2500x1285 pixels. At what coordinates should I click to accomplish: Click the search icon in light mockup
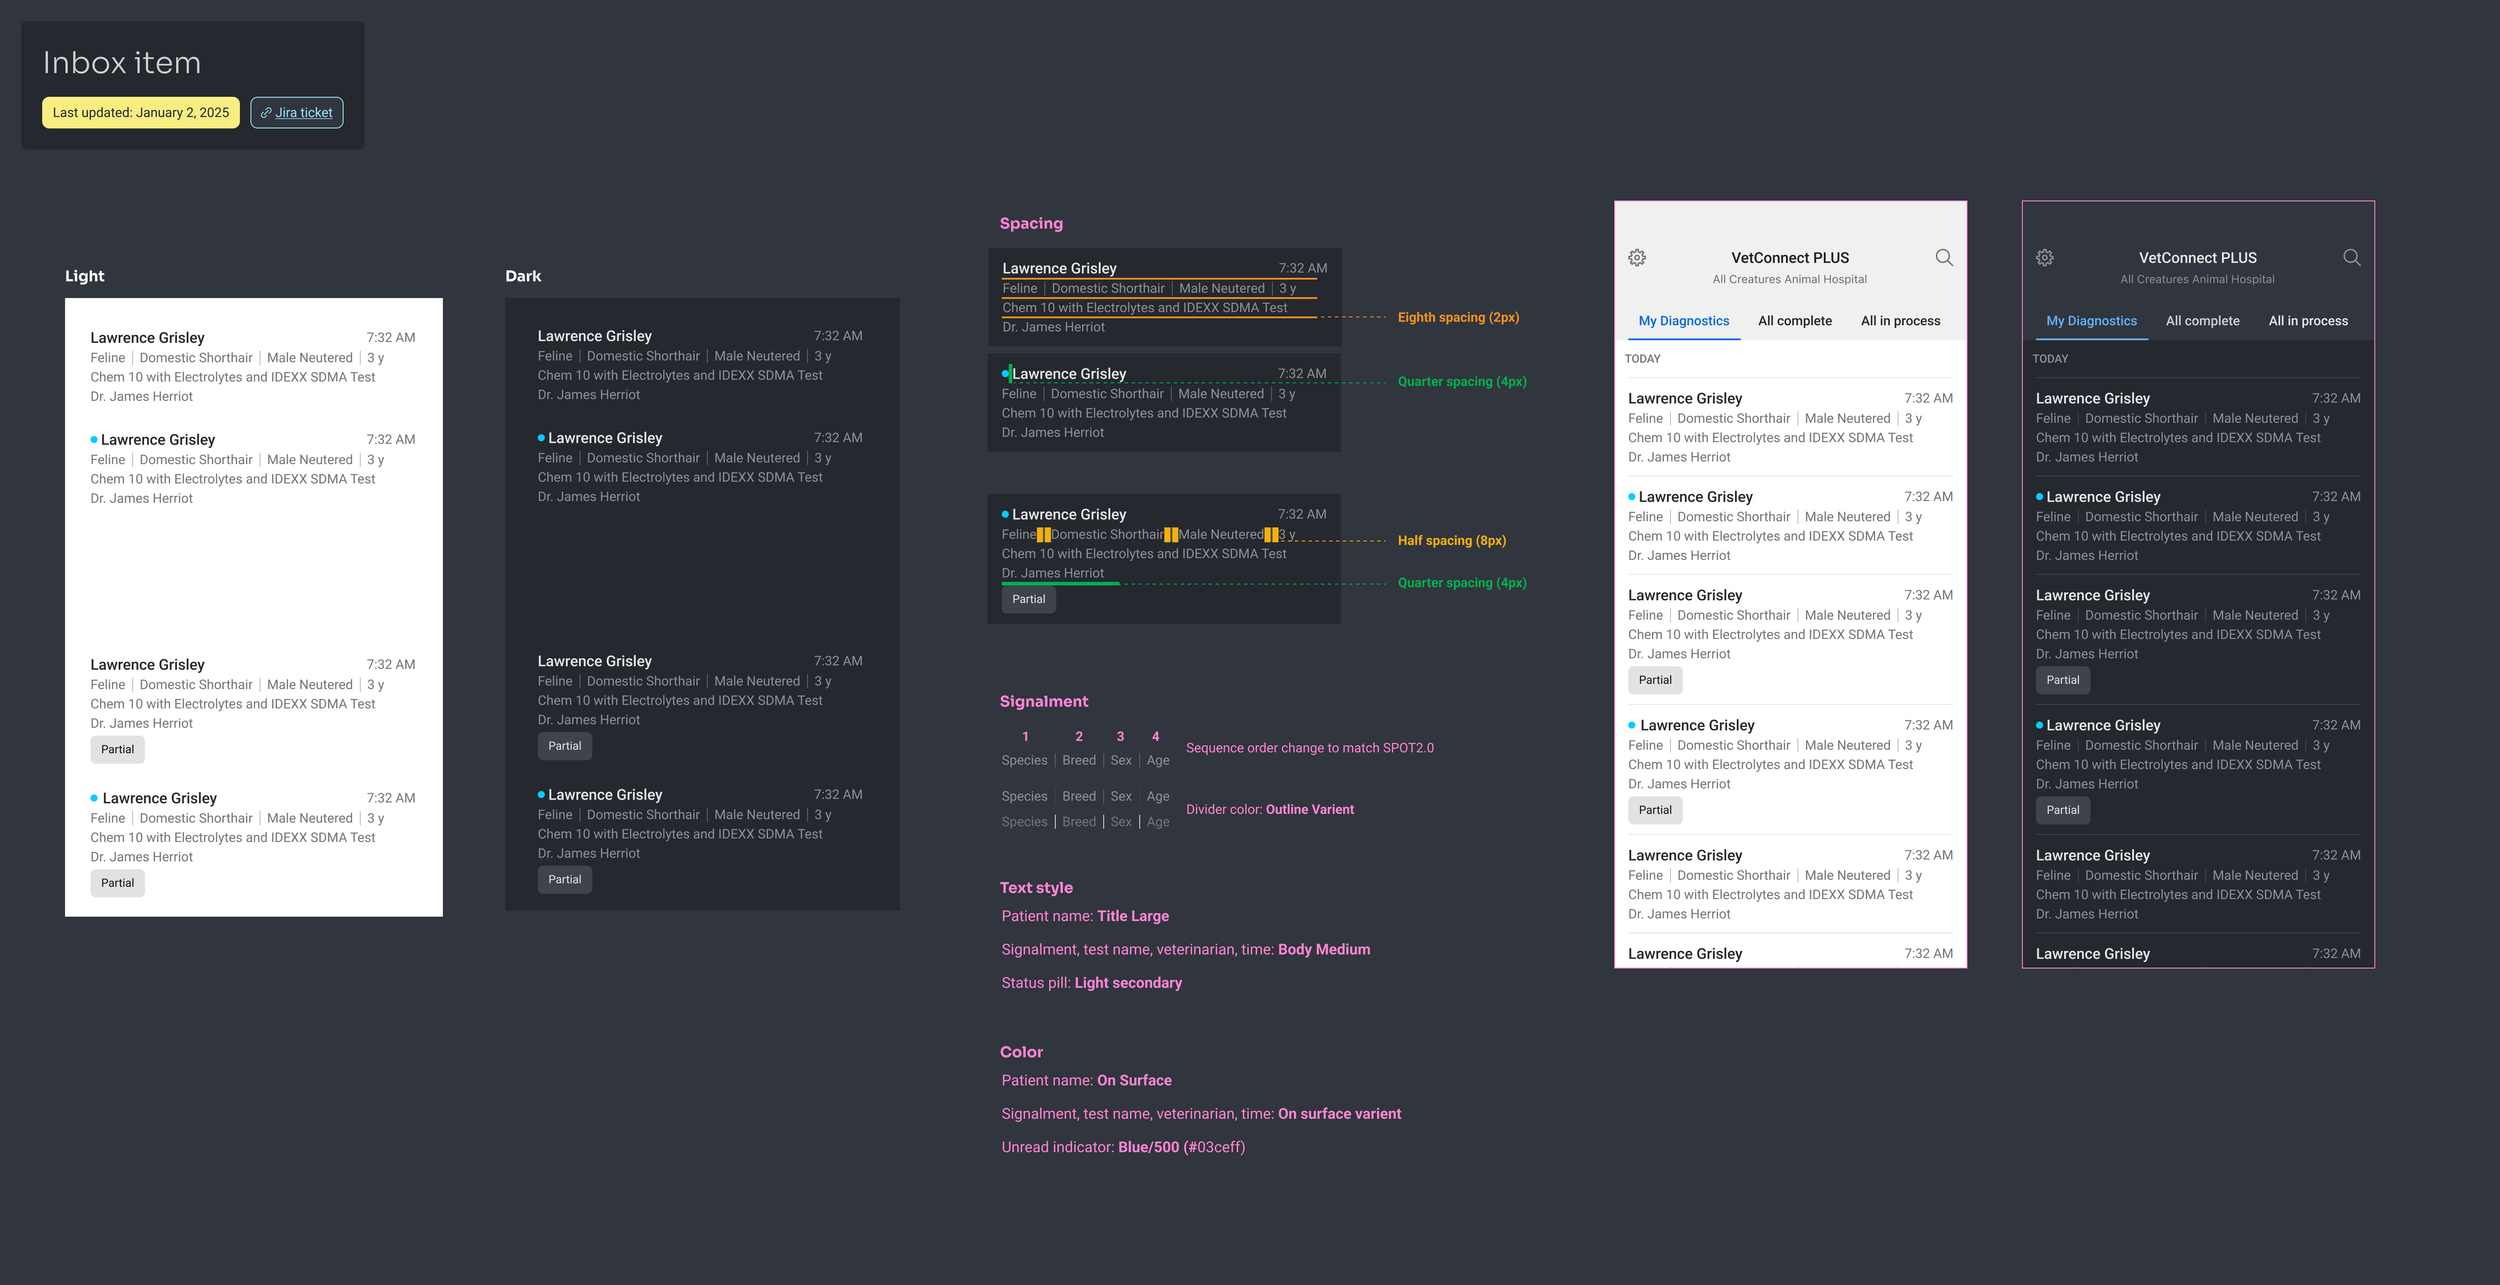1943,258
